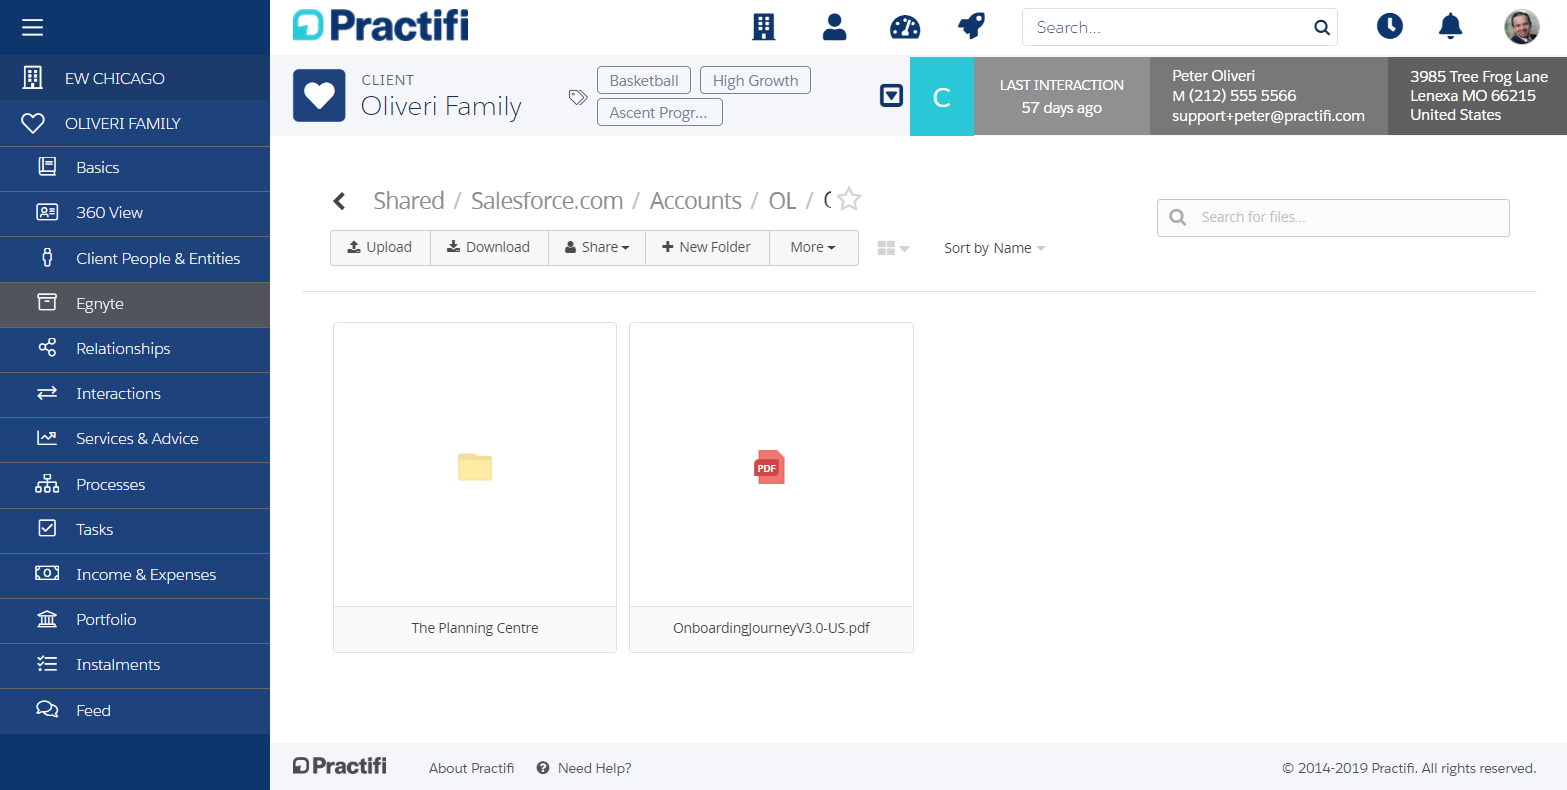The height and width of the screenshot is (790, 1567).
Task: Open Interactions in the sidebar
Action: [x=135, y=394]
